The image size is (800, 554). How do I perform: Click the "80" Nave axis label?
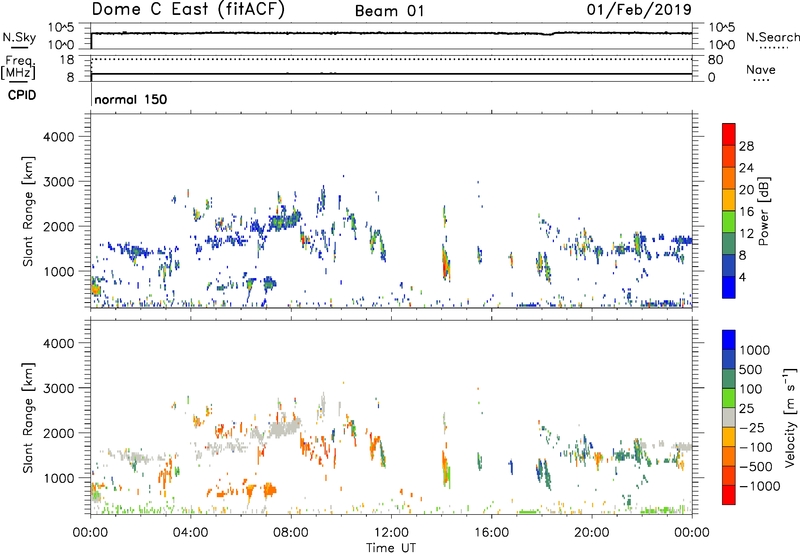(x=715, y=60)
